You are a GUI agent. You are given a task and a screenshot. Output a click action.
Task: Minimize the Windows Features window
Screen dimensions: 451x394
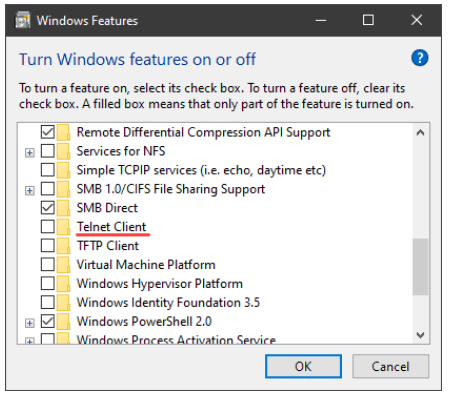[321, 20]
